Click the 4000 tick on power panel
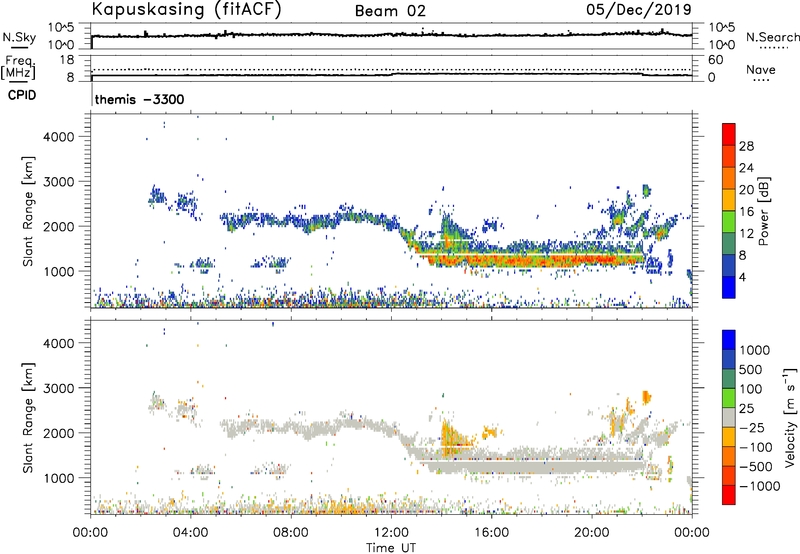This screenshot has height=554, width=800. (x=59, y=137)
